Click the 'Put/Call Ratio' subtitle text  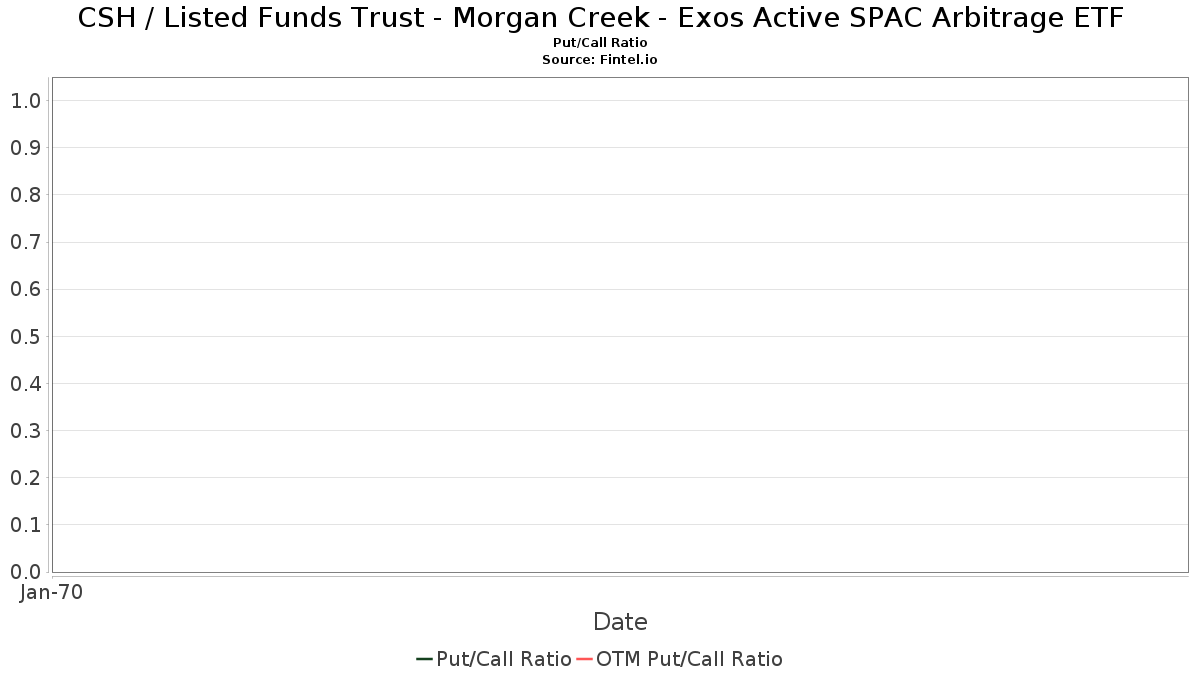click(600, 43)
